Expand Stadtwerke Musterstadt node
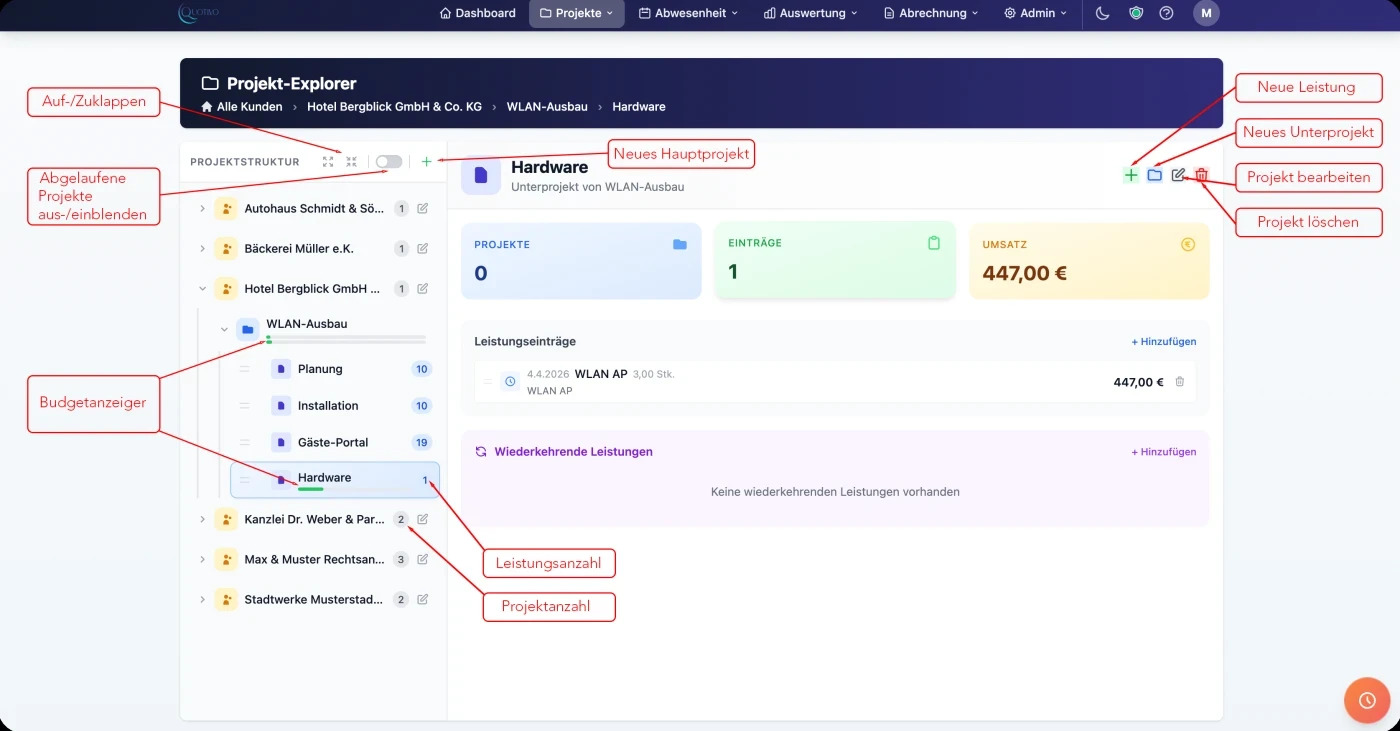 pos(202,599)
